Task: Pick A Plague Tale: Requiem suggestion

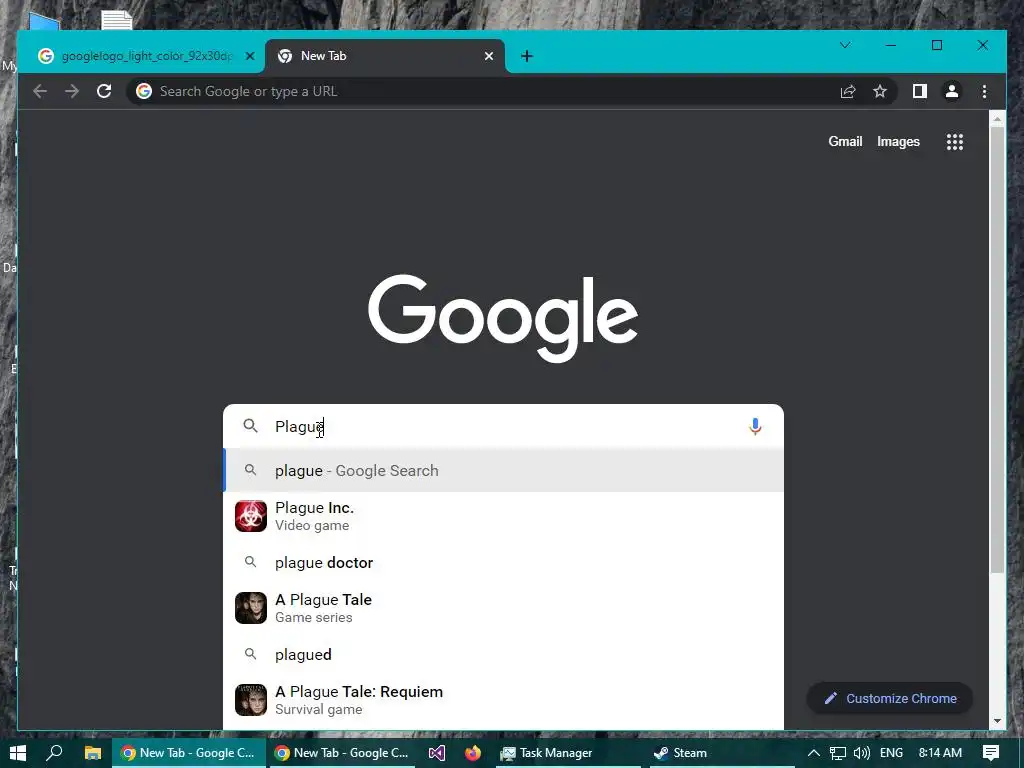Action: pyautogui.click(x=504, y=700)
